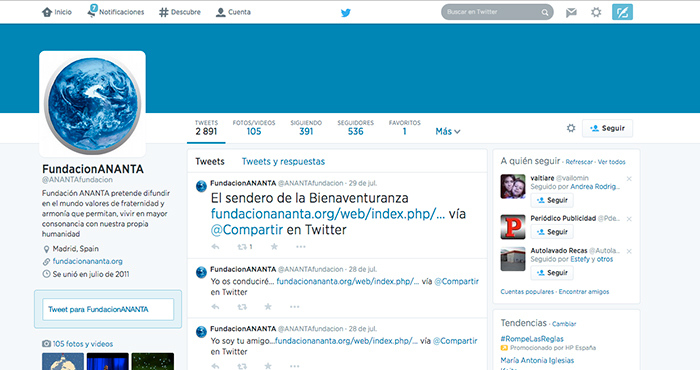
Task: Compose a new tweet button
Action: (622, 12)
